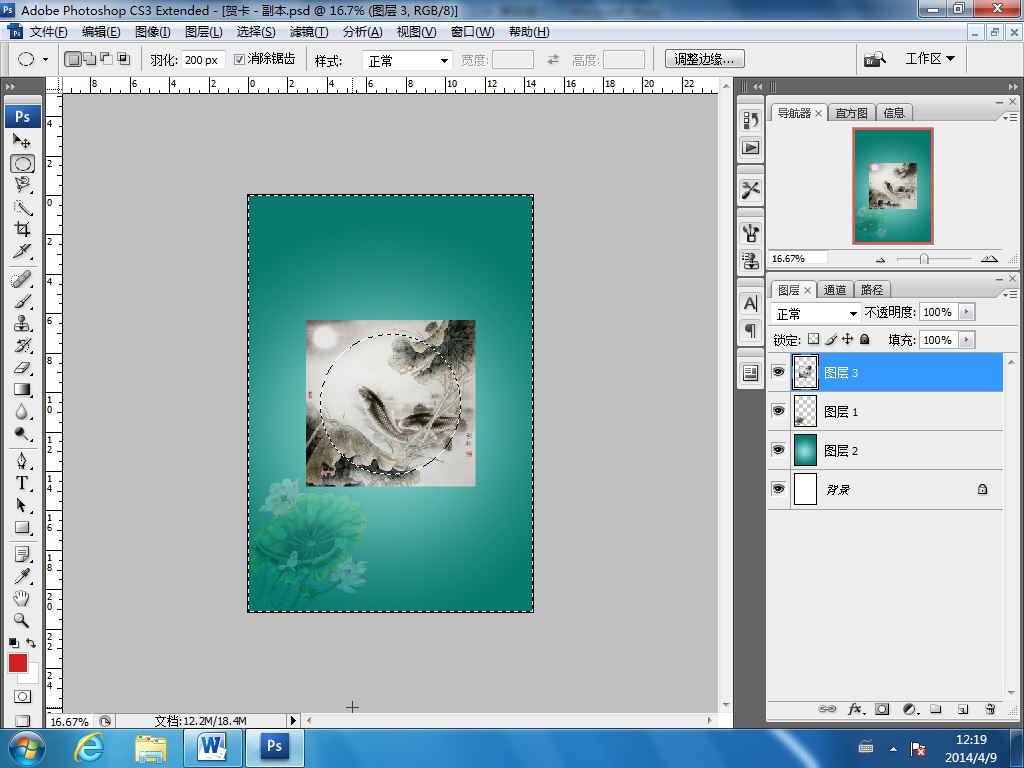Create a new layer group
The width and height of the screenshot is (1024, 768).
point(936,709)
